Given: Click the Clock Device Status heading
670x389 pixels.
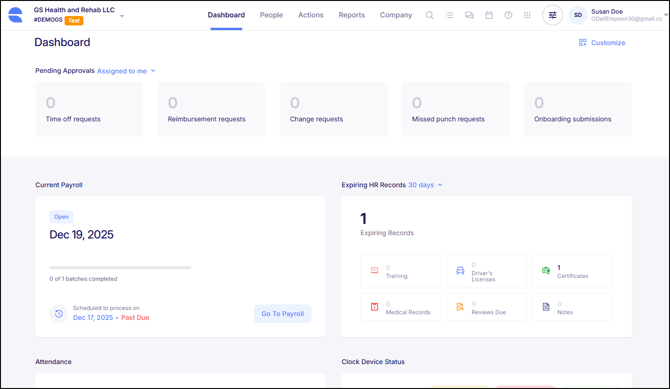Looking at the screenshot, I should pyautogui.click(x=373, y=362).
